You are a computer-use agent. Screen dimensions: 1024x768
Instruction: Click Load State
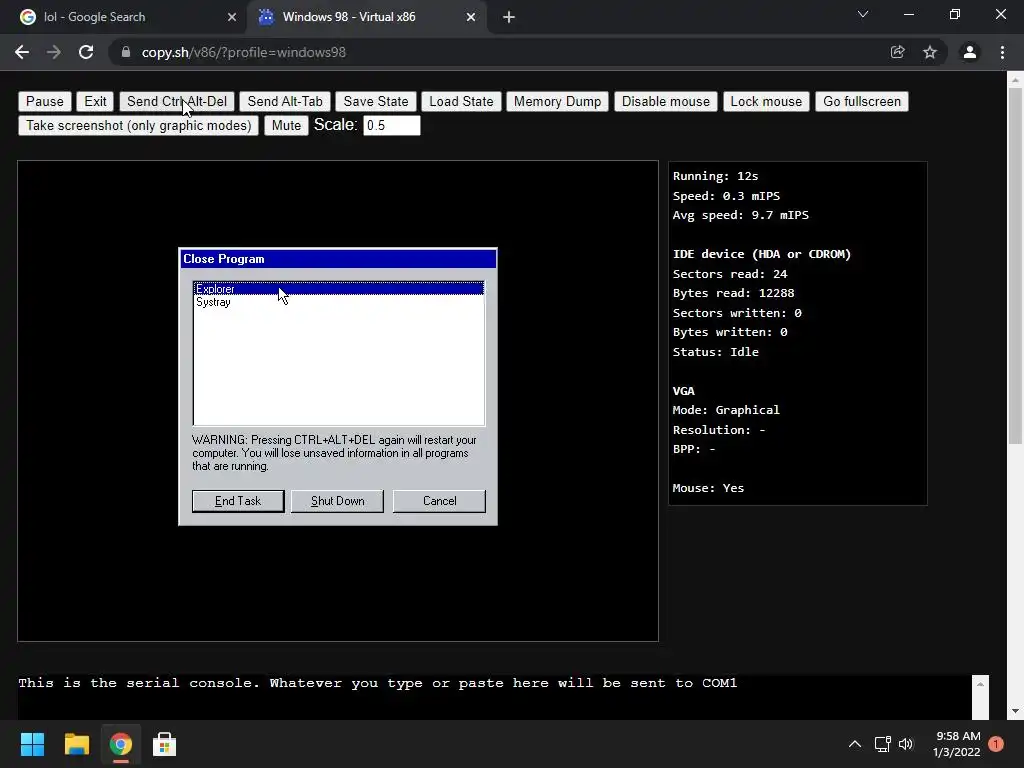[461, 101]
